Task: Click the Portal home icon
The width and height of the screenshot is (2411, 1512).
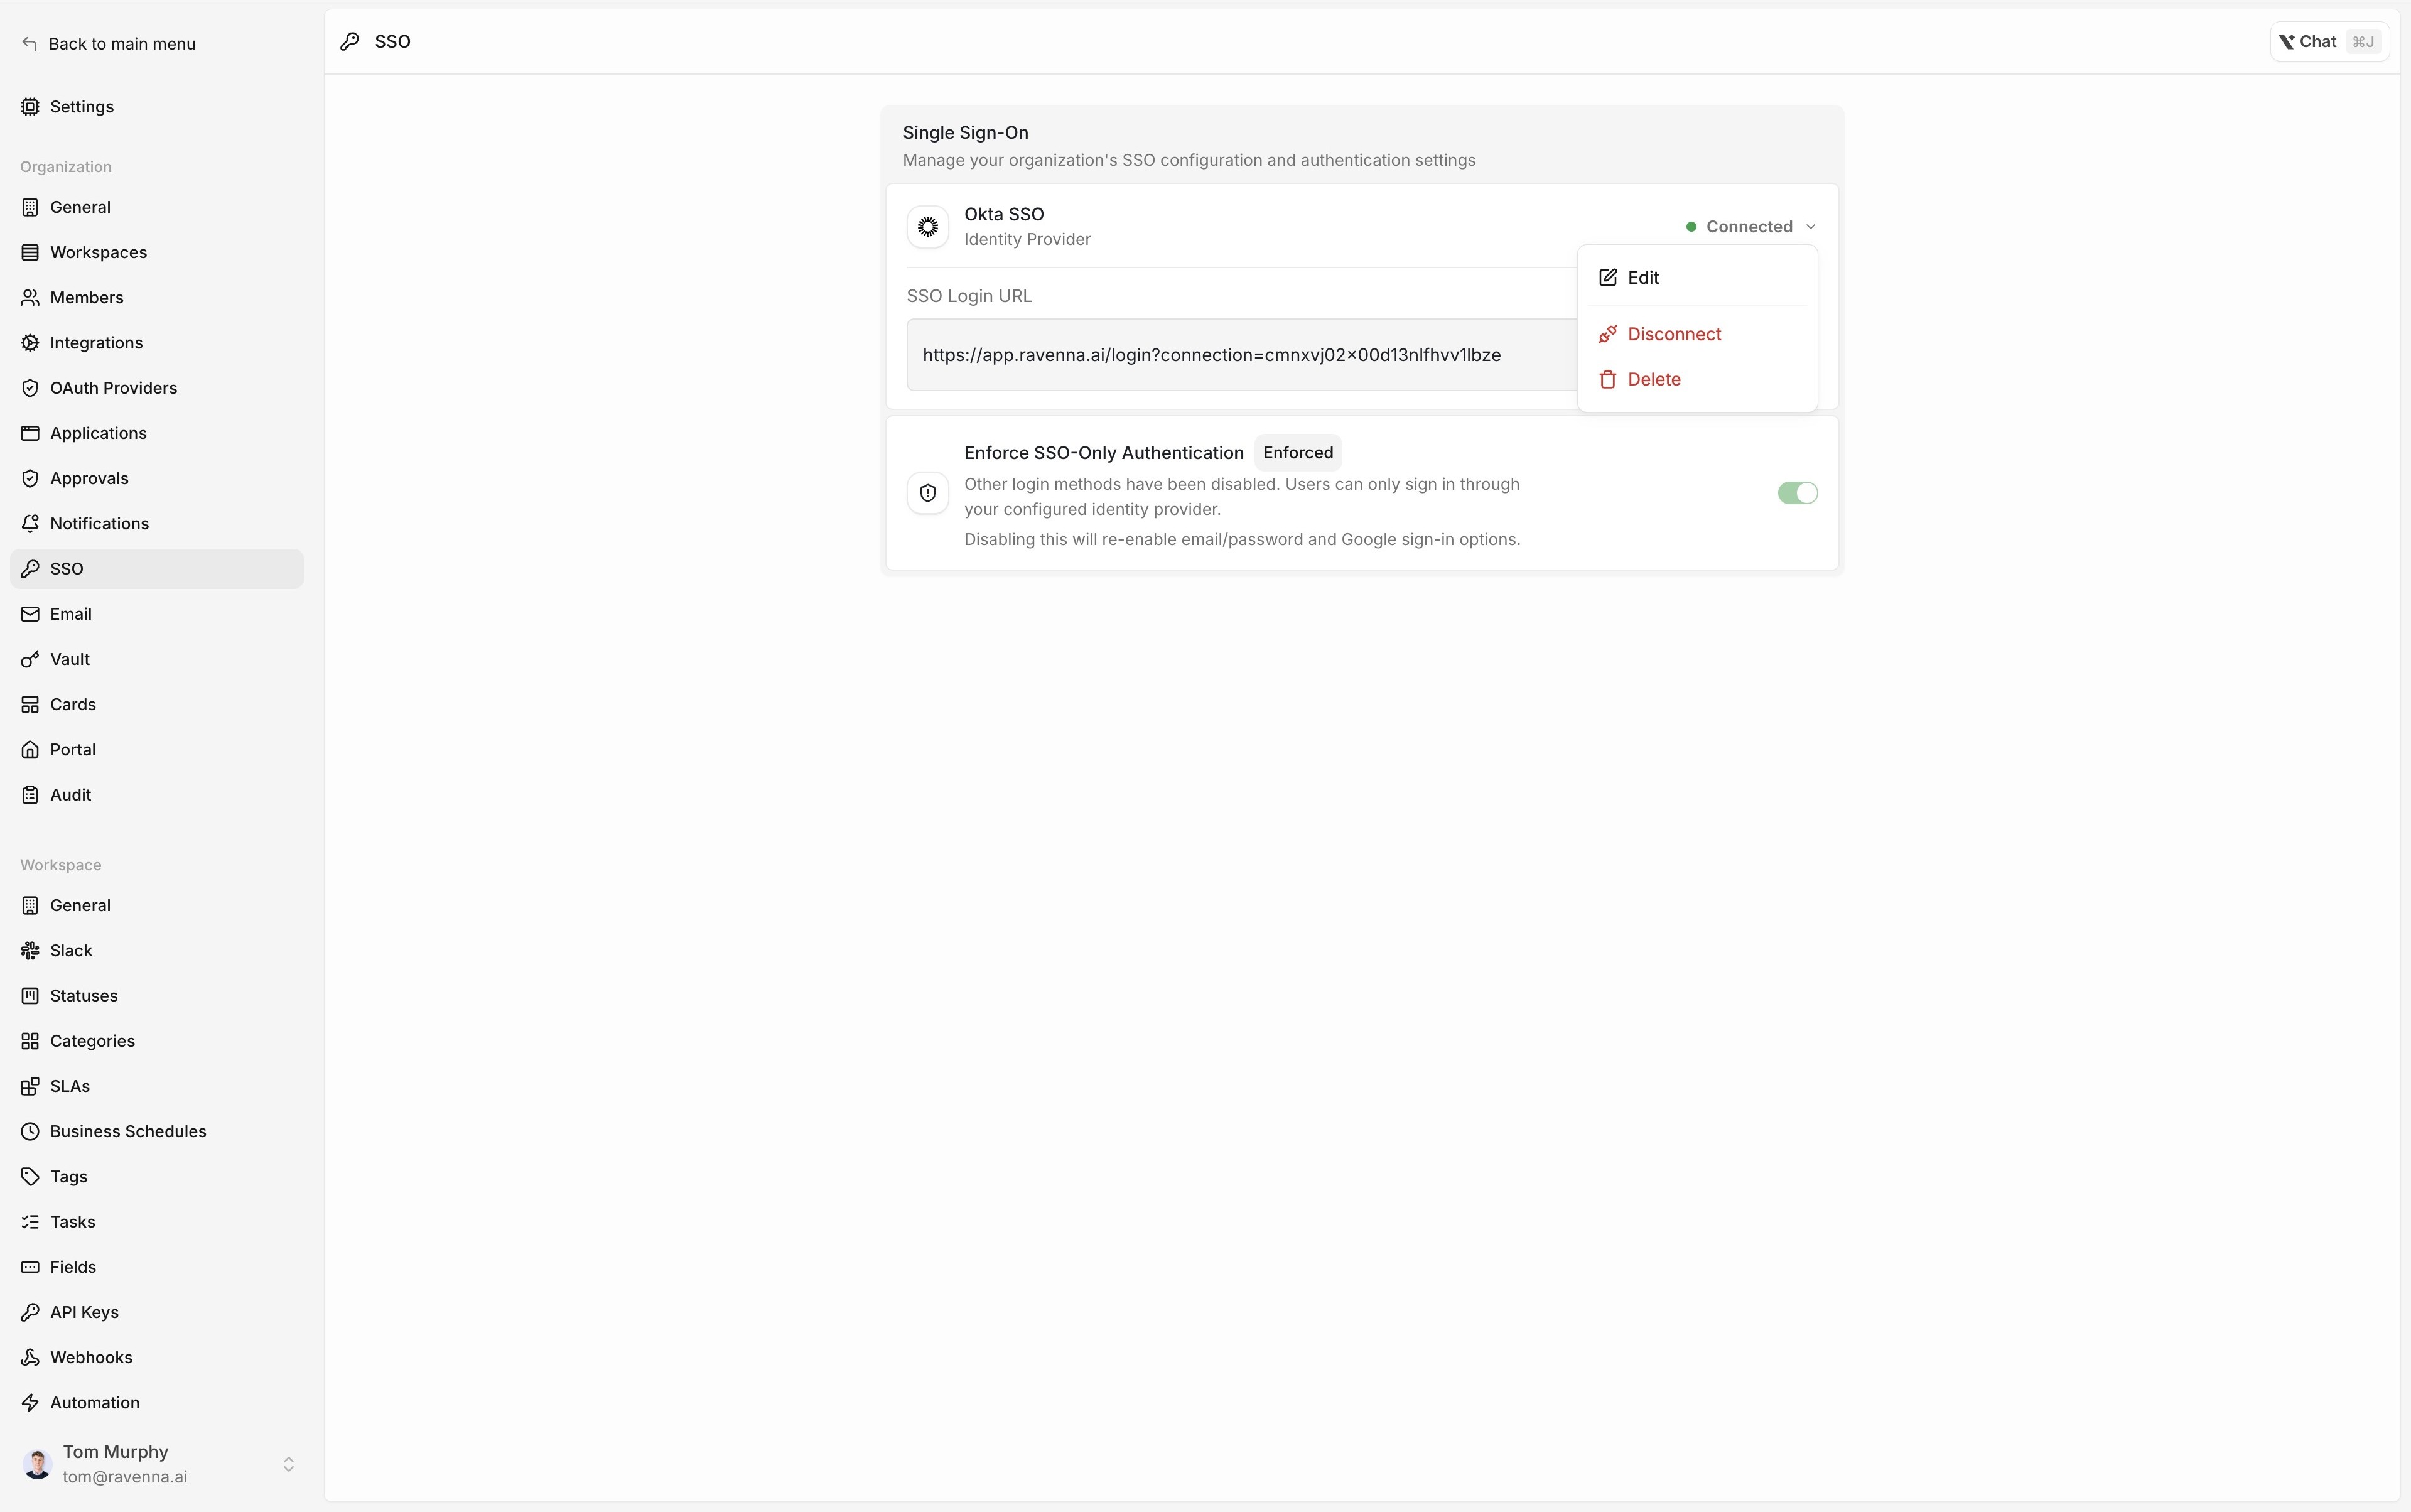Action: [x=30, y=749]
